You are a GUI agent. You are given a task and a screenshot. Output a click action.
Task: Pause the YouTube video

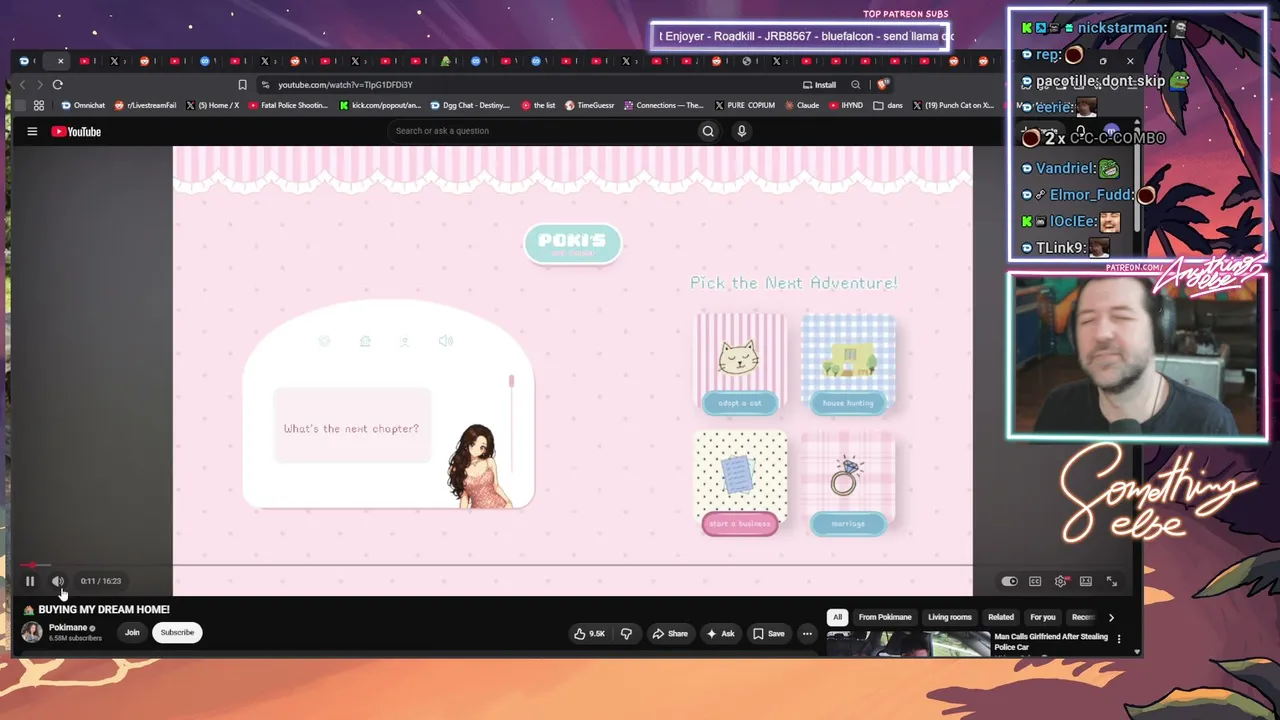coord(30,581)
